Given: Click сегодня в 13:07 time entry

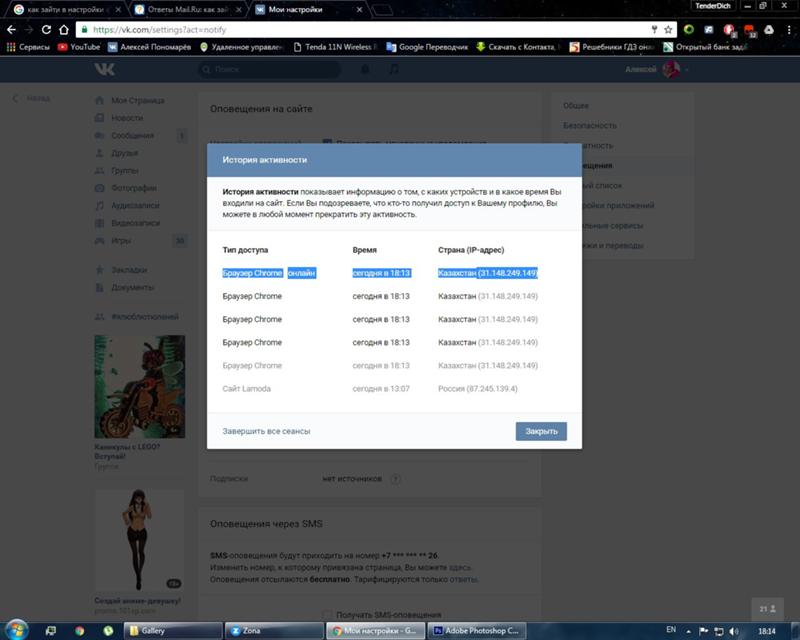Looking at the screenshot, I should [381, 389].
